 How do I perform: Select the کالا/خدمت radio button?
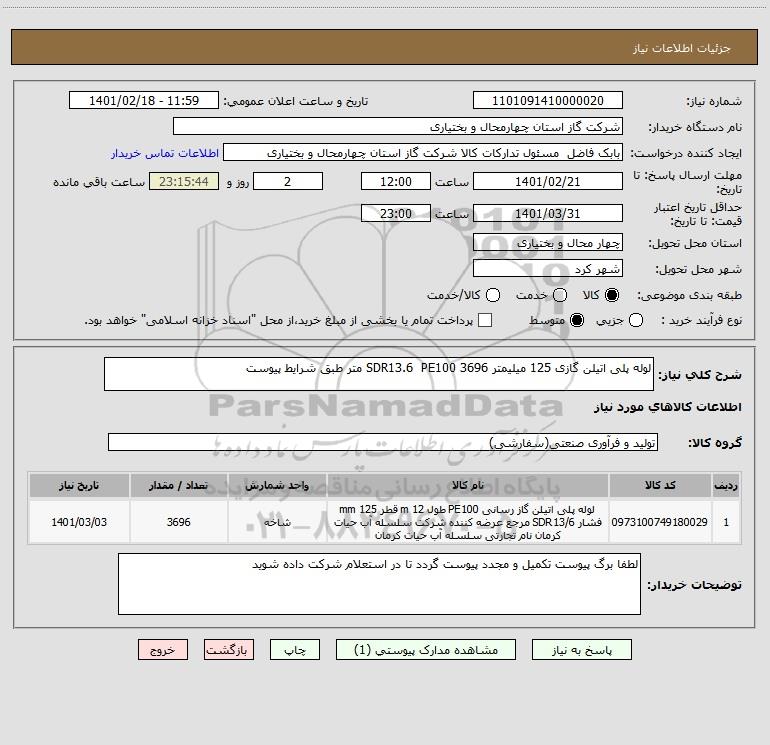[493, 295]
